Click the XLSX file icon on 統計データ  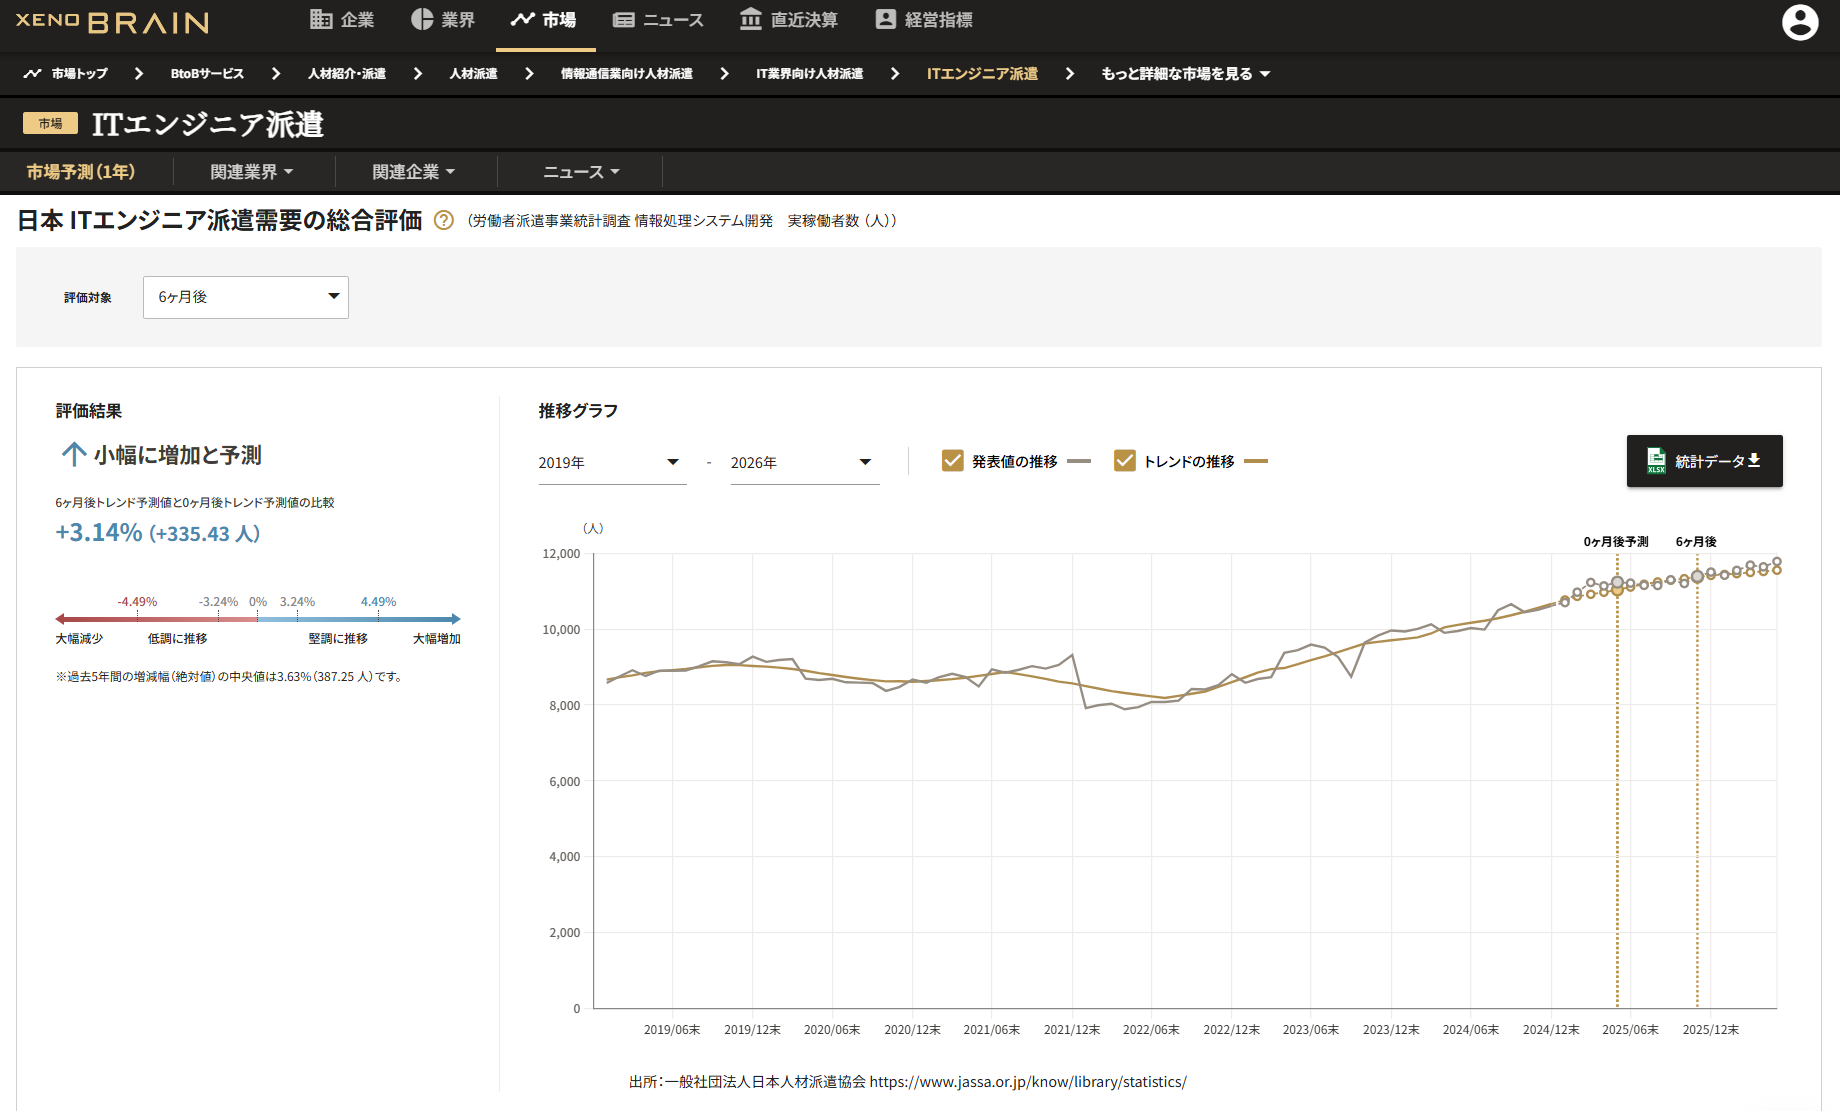(x=1657, y=461)
